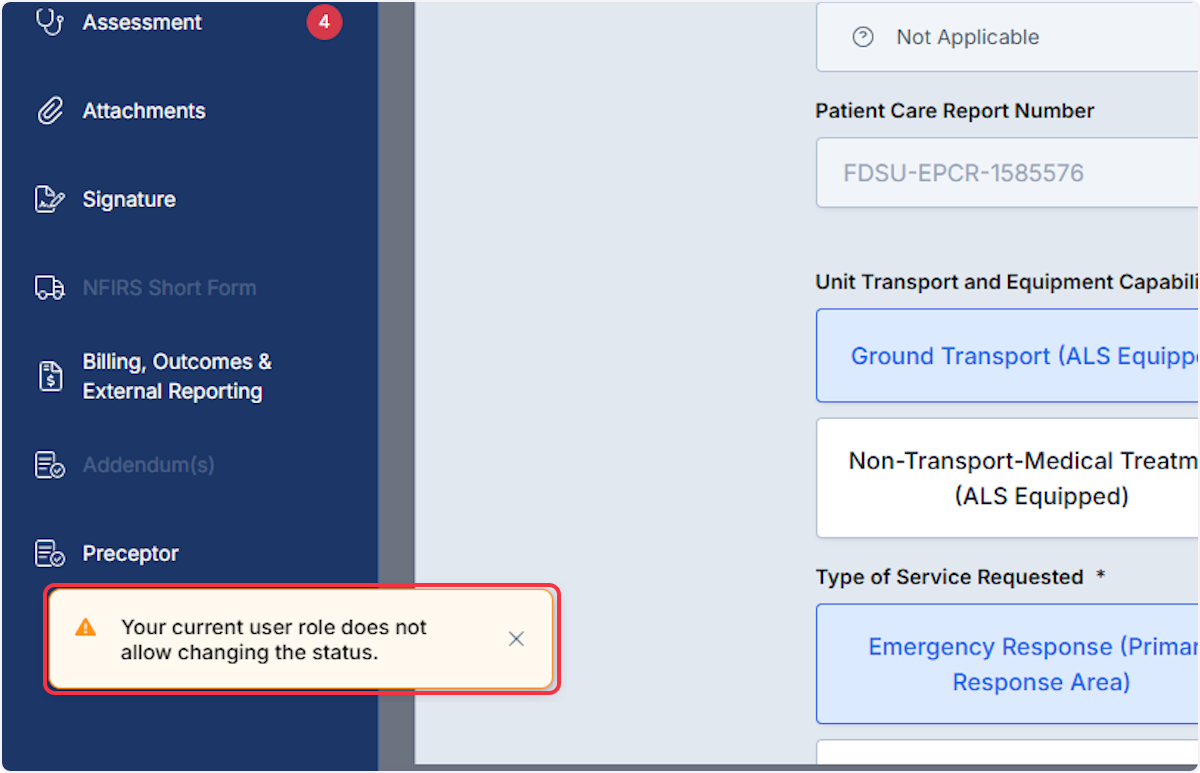Click the orange warning triangle icon
Screen dimensions: 1200x773
(86, 627)
